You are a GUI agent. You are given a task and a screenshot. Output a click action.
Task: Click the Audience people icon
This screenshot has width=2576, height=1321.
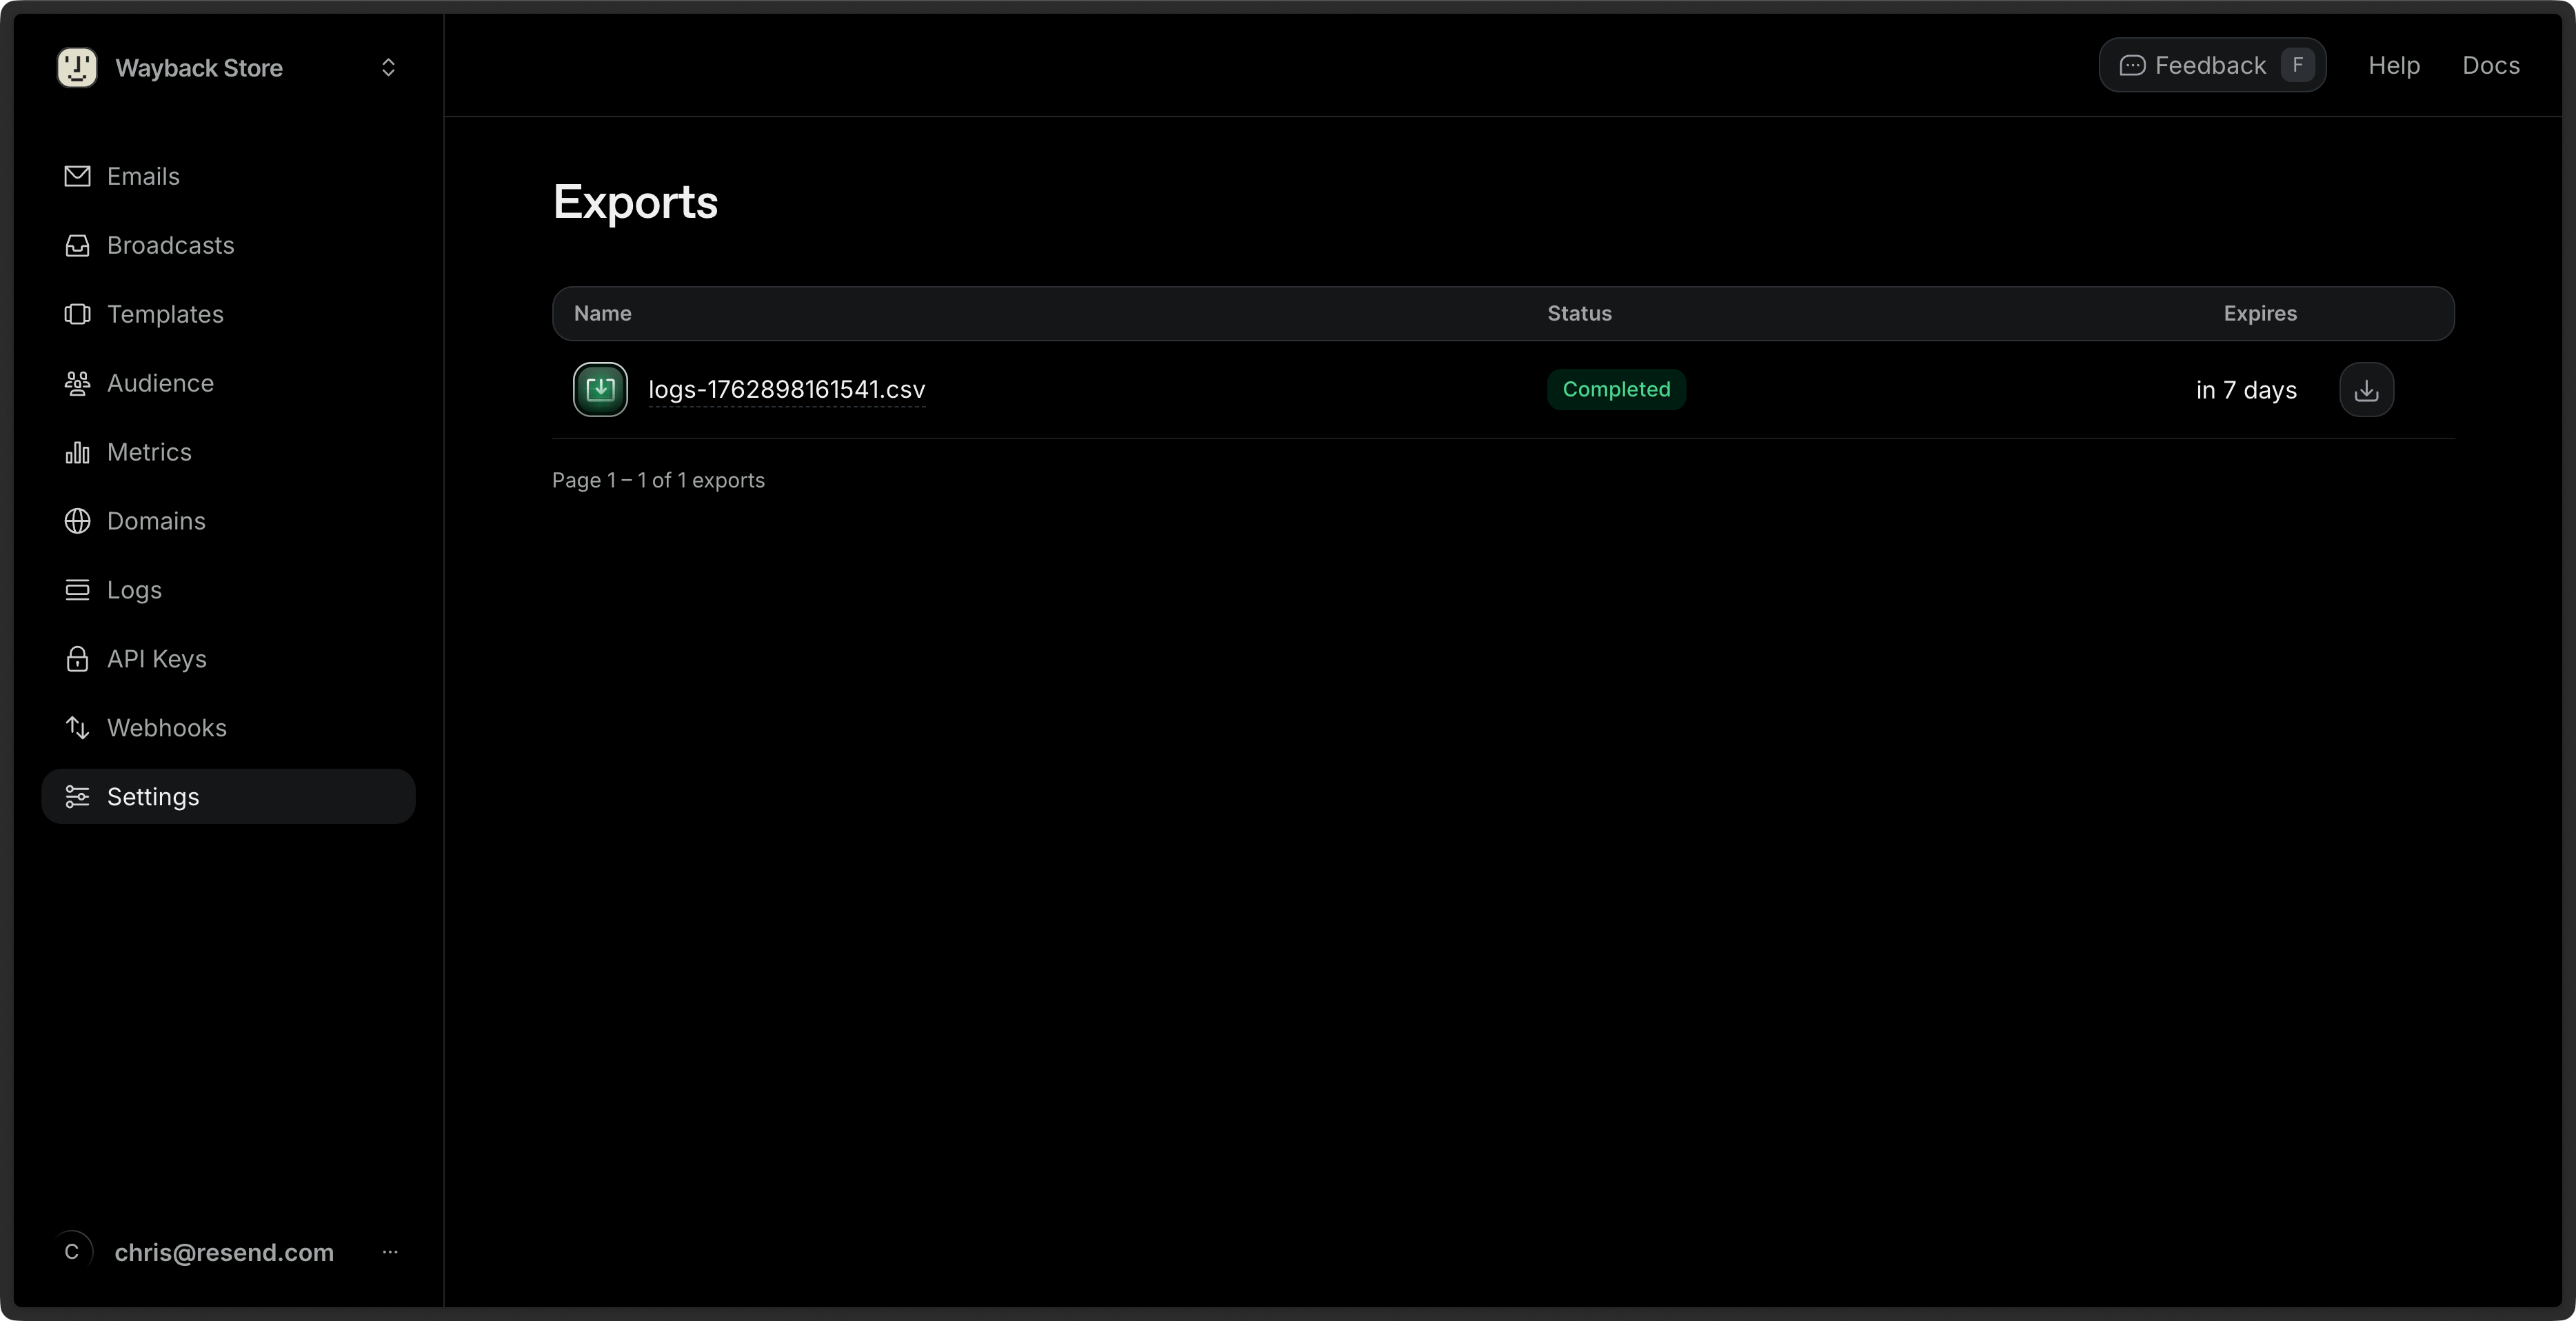coord(77,383)
